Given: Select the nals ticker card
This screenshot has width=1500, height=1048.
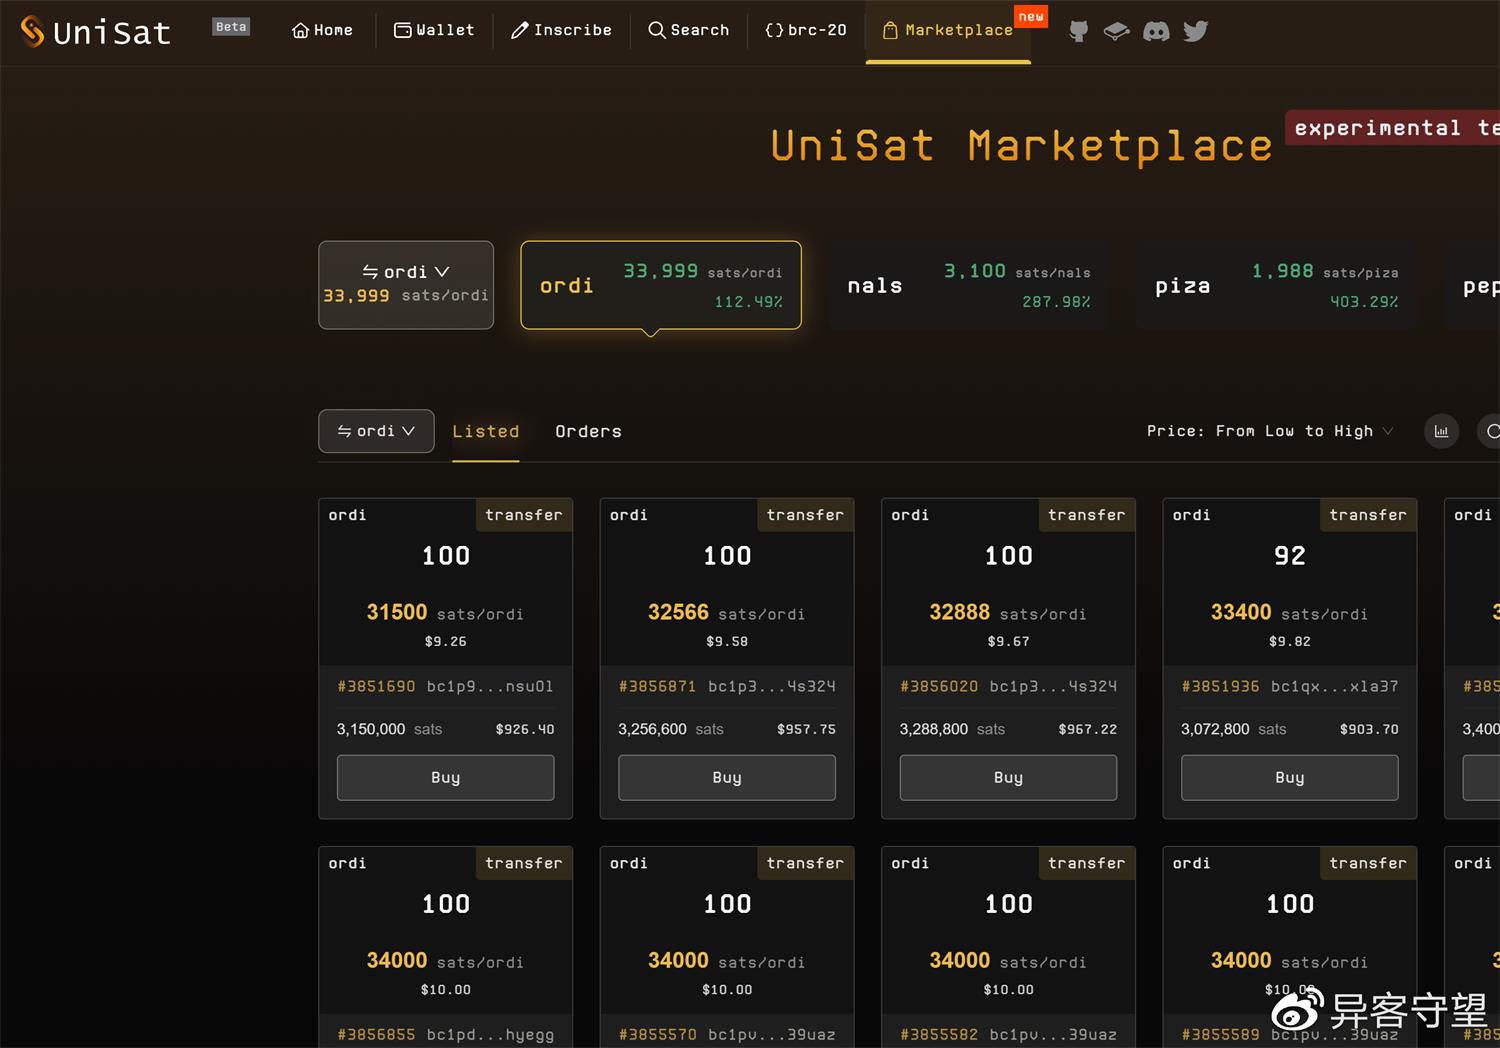Looking at the screenshot, I should point(968,285).
